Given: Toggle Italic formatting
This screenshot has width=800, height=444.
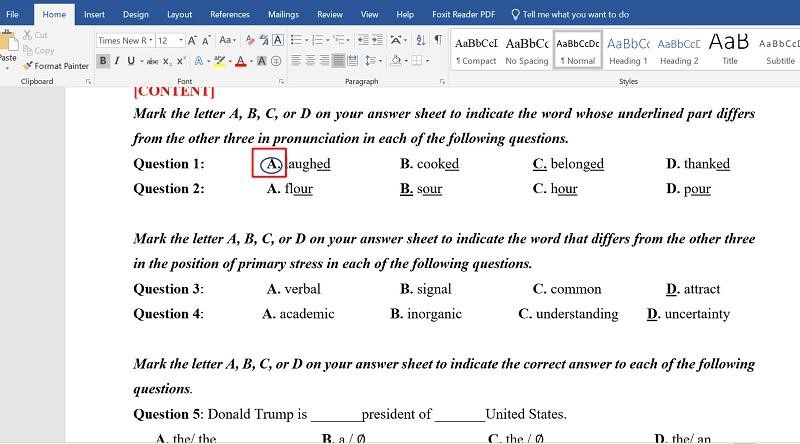Looking at the screenshot, I should (x=117, y=61).
